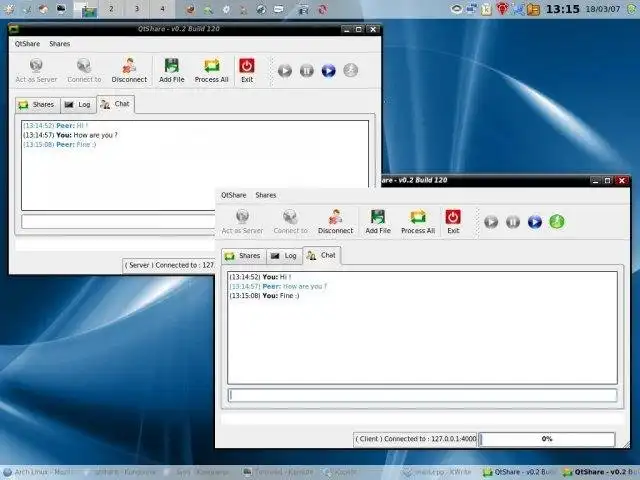Click Process All icon in the server QtShare window
The height and width of the screenshot is (480, 640).
[211, 65]
